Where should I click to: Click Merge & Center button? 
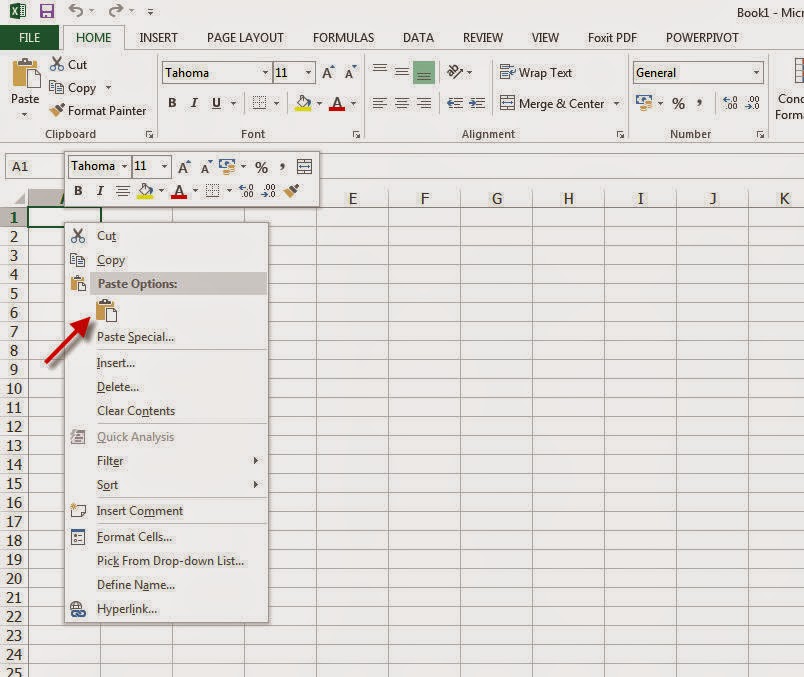552,103
